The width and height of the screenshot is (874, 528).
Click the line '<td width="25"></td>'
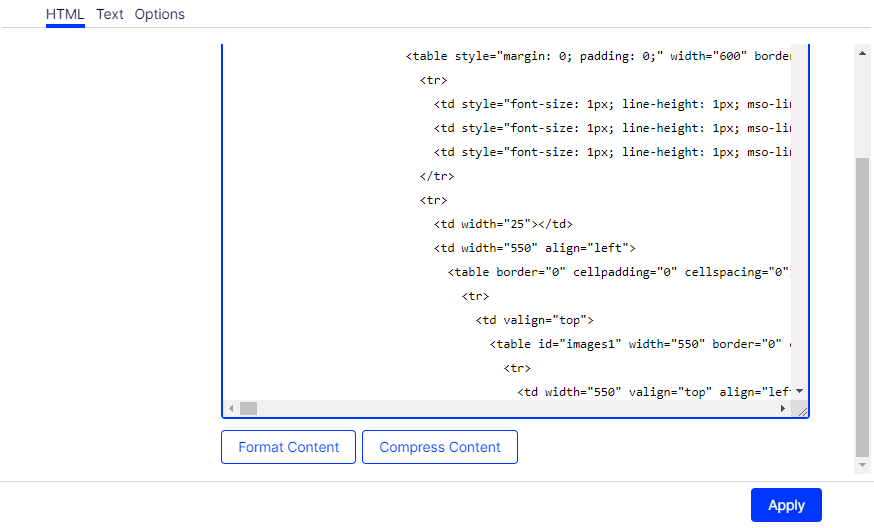pos(503,224)
